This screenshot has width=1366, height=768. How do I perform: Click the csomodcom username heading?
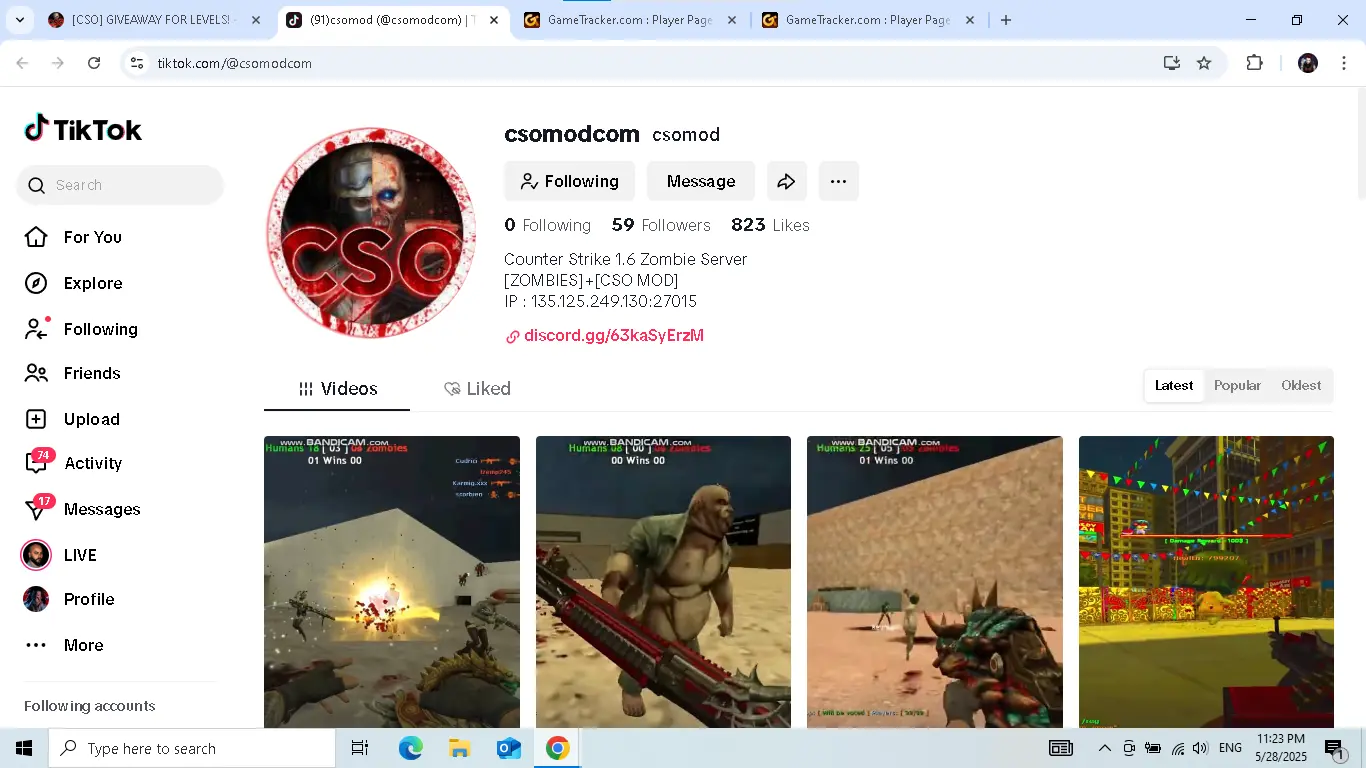click(x=572, y=134)
